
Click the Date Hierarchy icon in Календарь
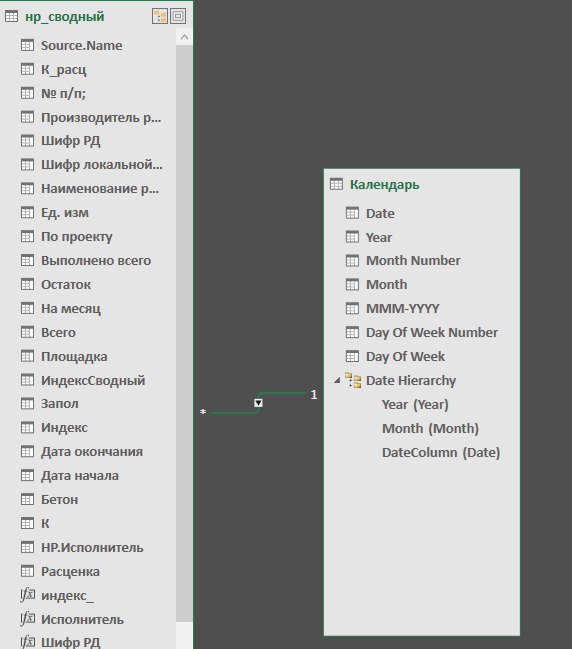pos(353,380)
